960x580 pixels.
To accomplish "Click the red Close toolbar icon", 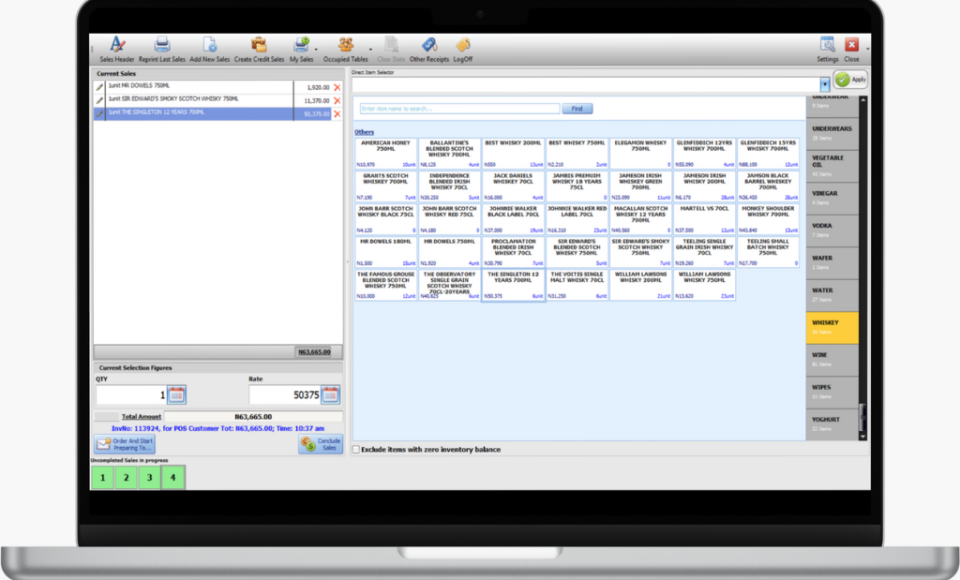I will [852, 45].
